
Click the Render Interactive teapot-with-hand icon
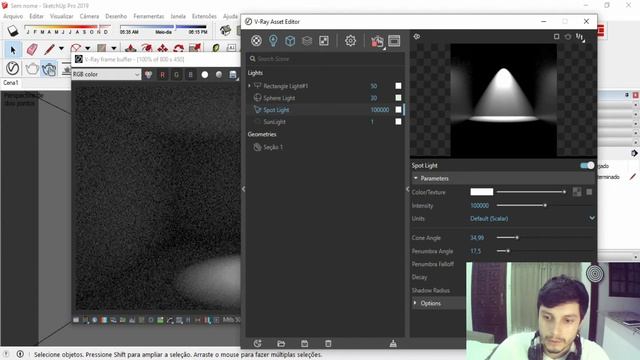pos(49,69)
